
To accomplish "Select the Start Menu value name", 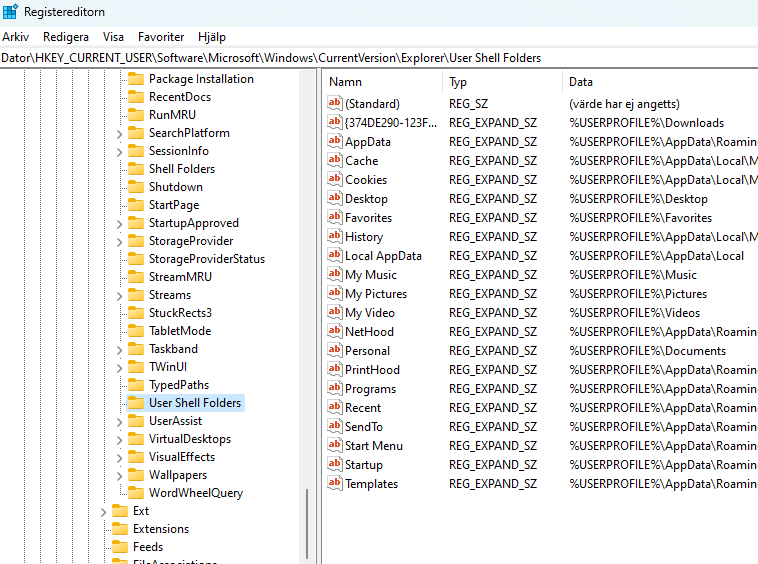I will [374, 446].
